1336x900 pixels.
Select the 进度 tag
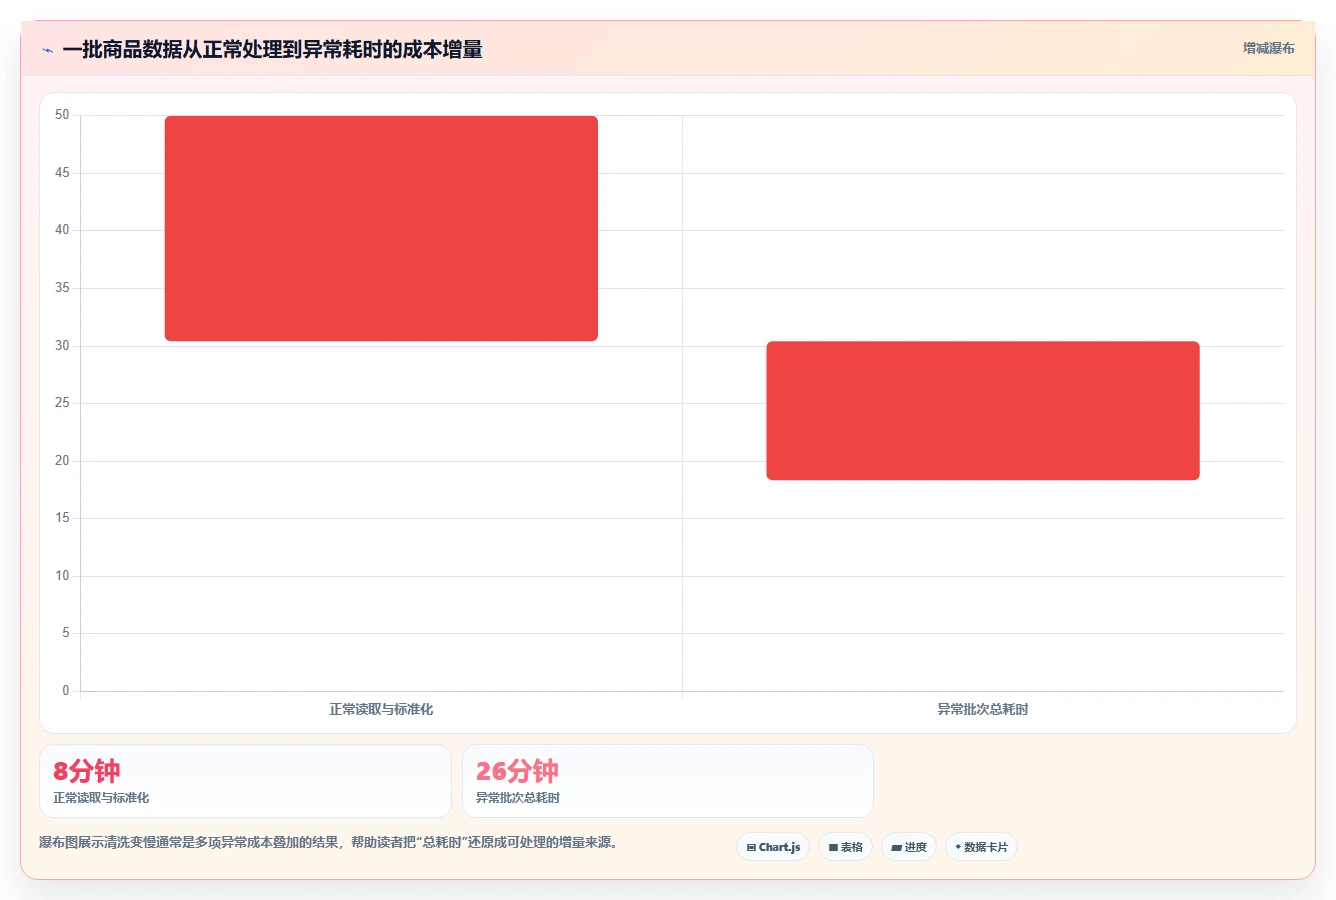pyautogui.click(x=908, y=847)
